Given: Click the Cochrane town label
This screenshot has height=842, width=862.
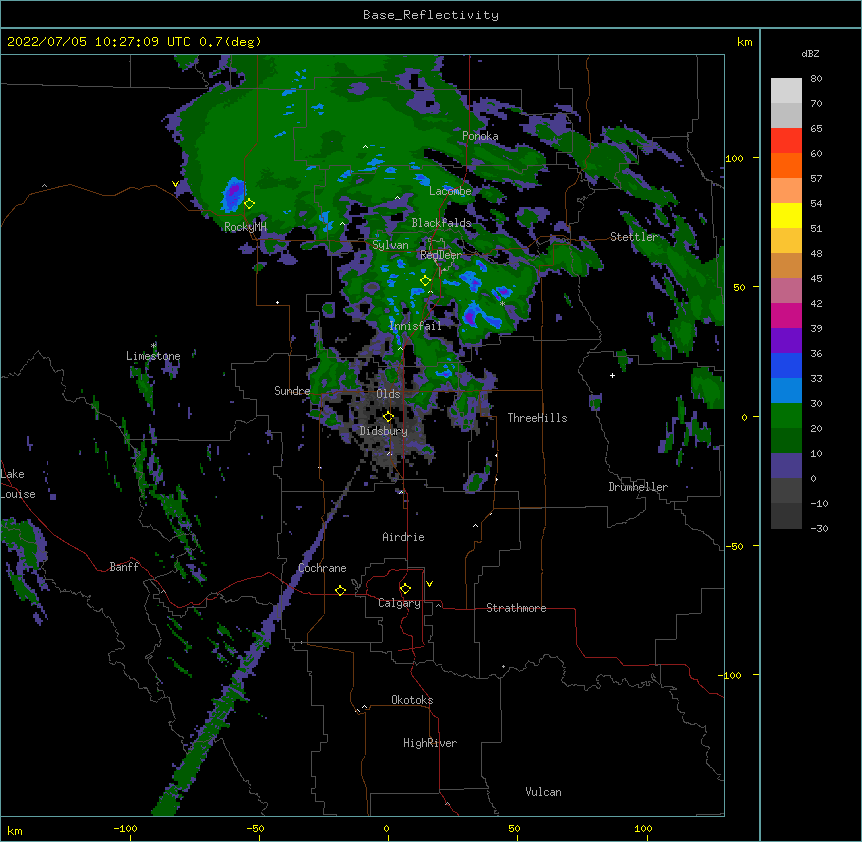Looking at the screenshot, I should (x=322, y=568).
